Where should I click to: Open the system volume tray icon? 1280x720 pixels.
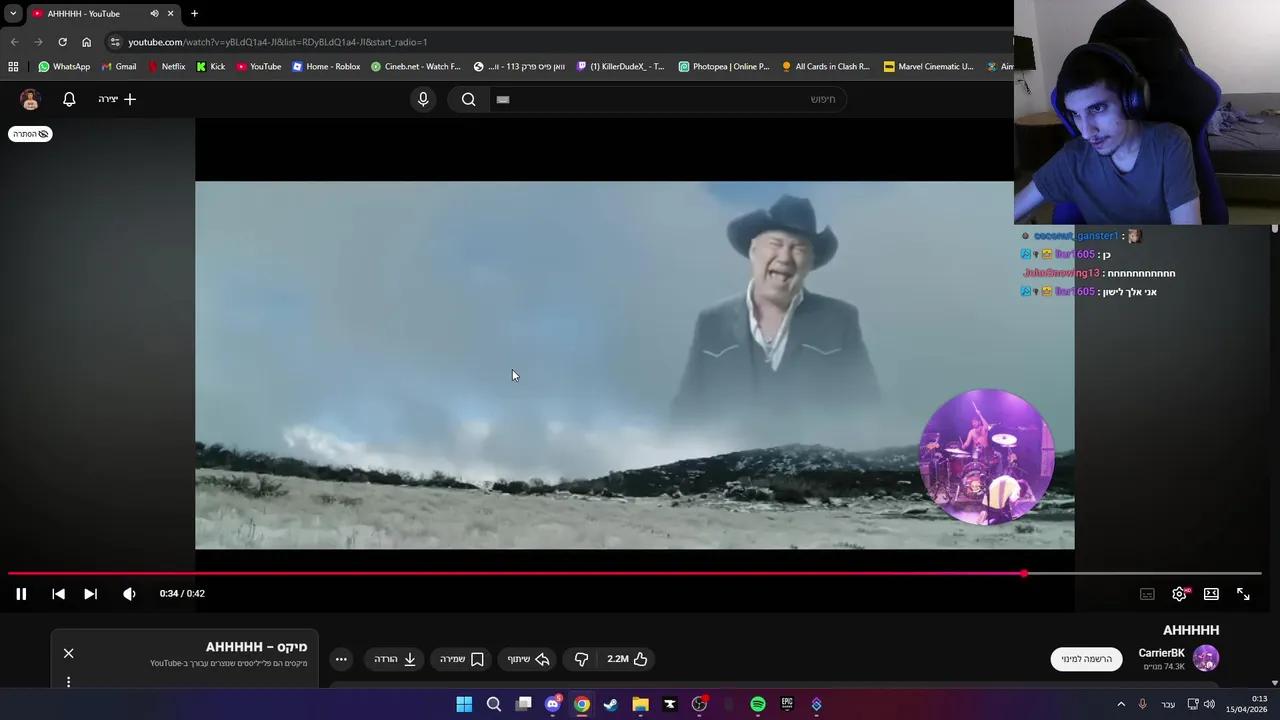(x=1209, y=704)
